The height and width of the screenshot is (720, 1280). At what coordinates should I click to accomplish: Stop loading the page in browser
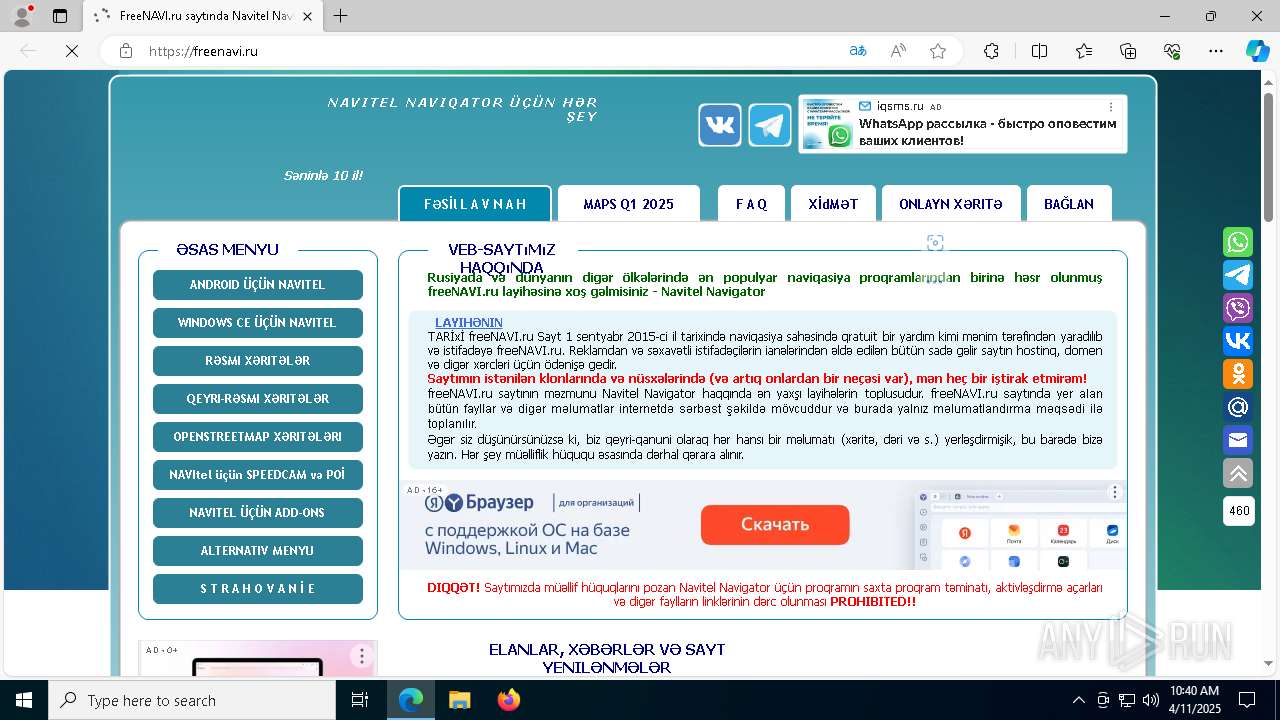pyautogui.click(x=72, y=51)
